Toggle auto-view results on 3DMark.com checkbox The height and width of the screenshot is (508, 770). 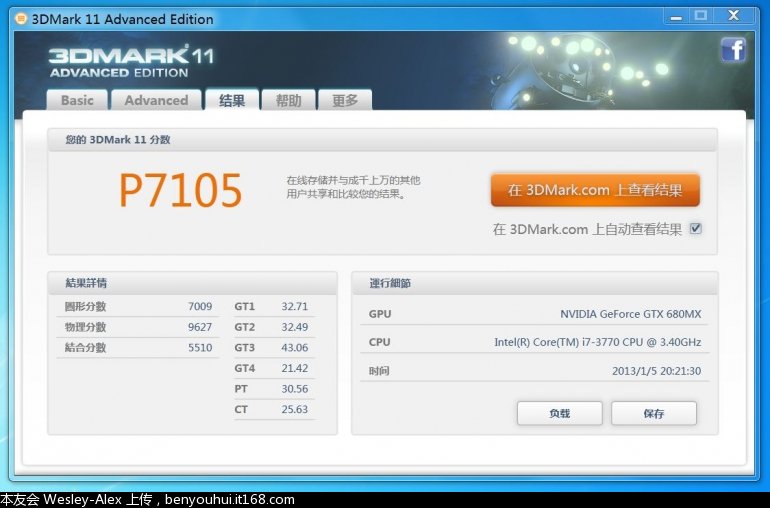click(696, 229)
